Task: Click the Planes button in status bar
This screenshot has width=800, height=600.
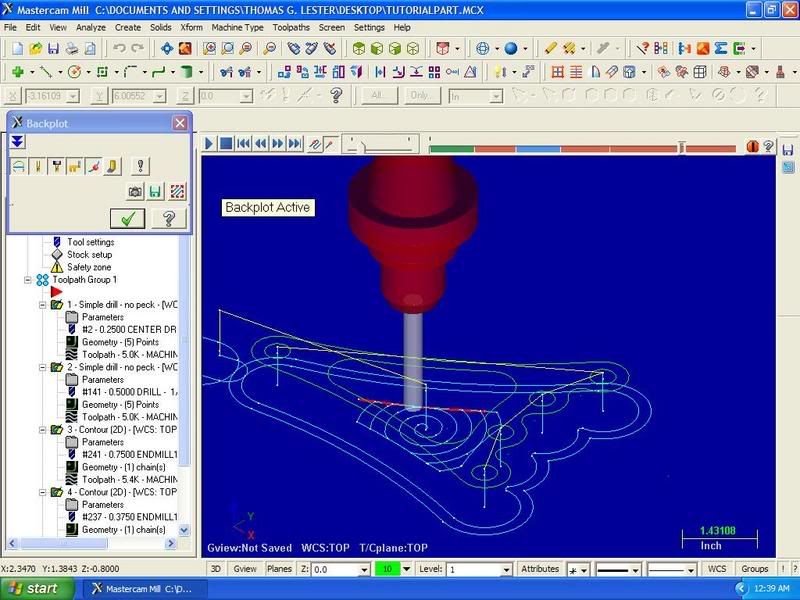Action: [x=279, y=569]
